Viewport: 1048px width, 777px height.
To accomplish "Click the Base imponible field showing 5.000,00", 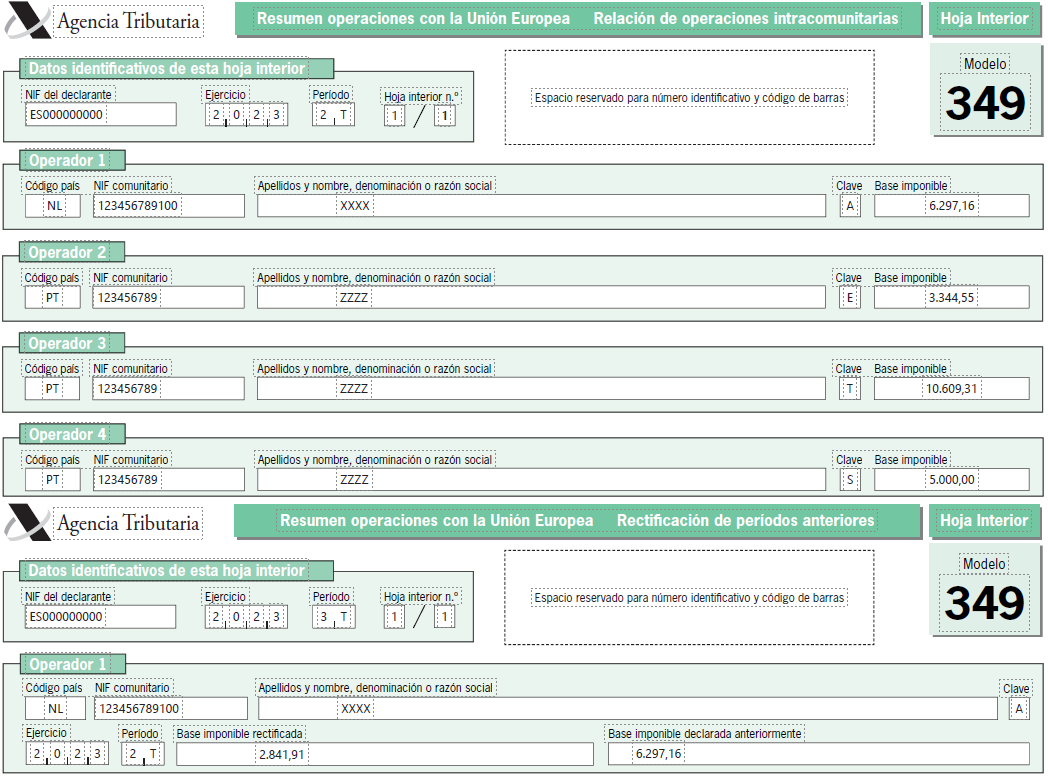I will point(951,480).
